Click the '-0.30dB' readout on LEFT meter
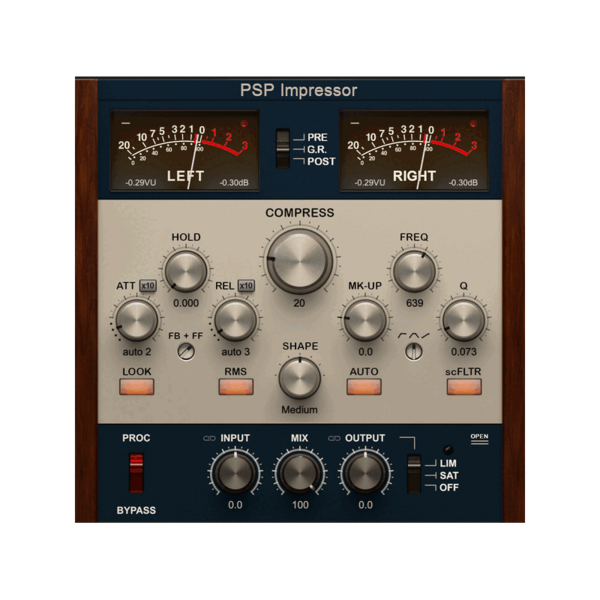600x600 pixels. [234, 183]
